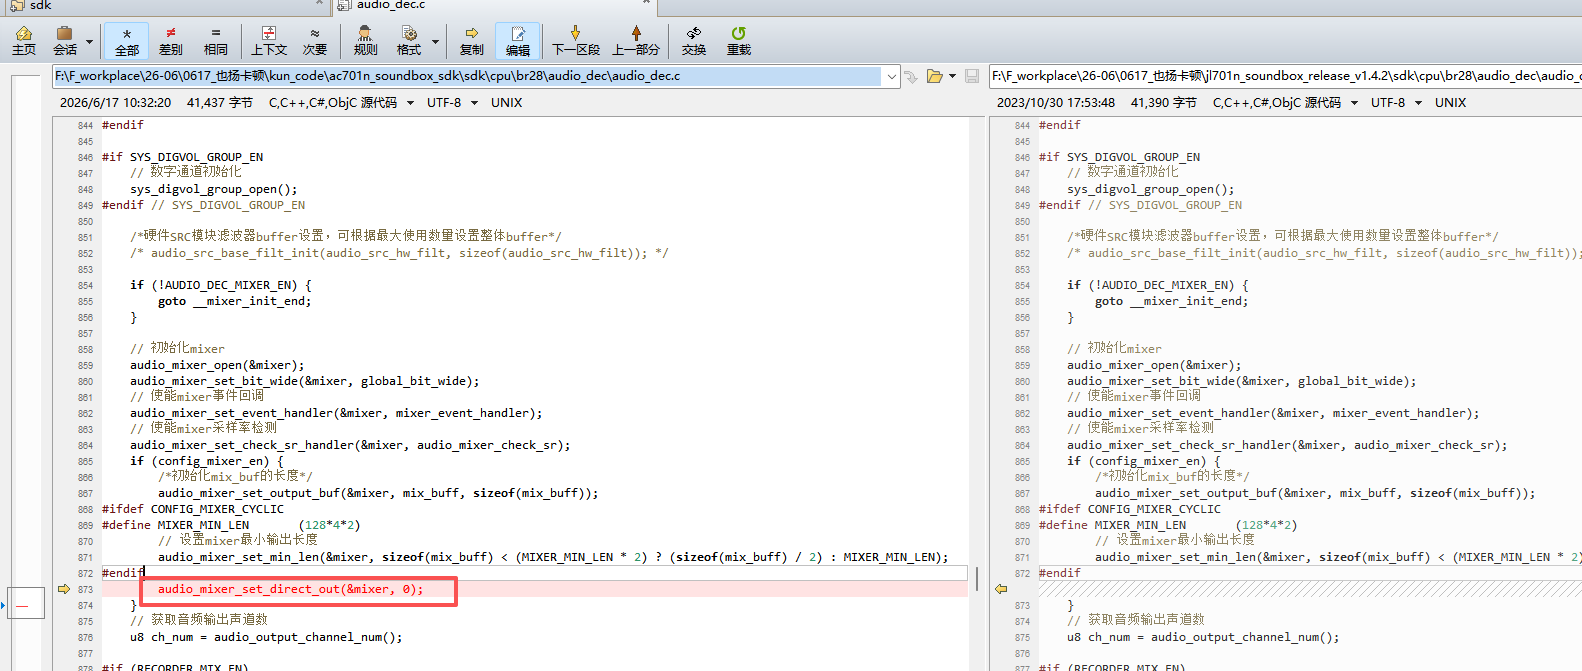The image size is (1582, 671).
Task: Toggle 相同 show same lines
Action: [216, 41]
